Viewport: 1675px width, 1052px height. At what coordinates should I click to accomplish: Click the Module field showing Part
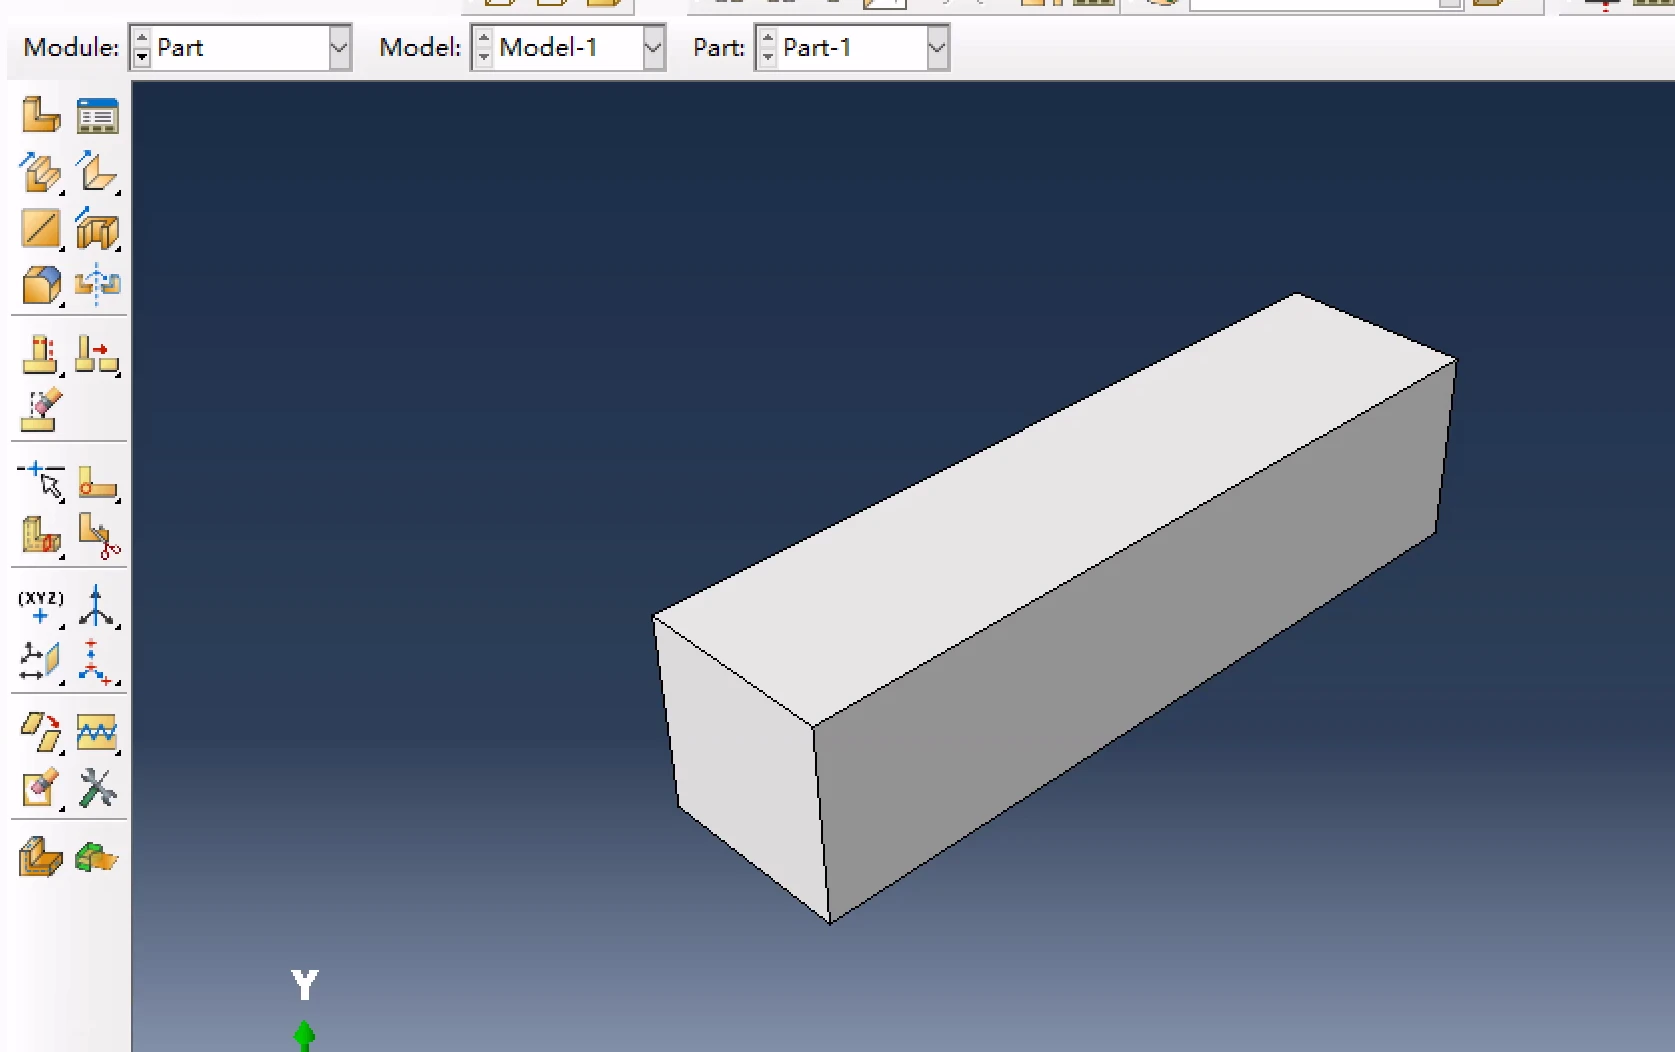240,48
